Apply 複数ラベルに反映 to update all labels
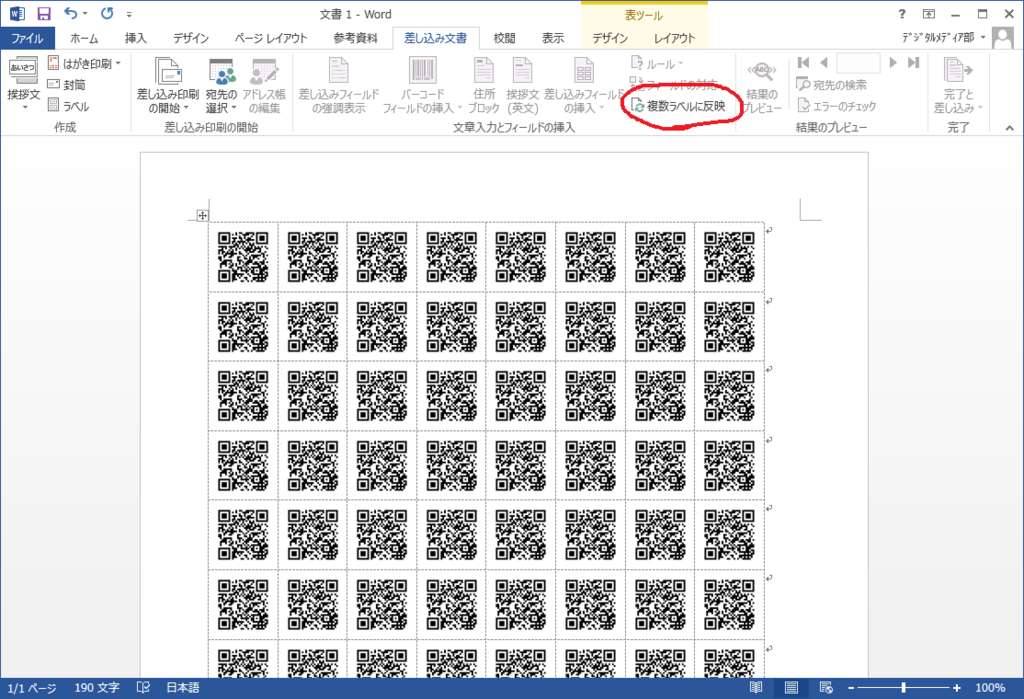The width and height of the screenshot is (1024, 699). point(679,106)
